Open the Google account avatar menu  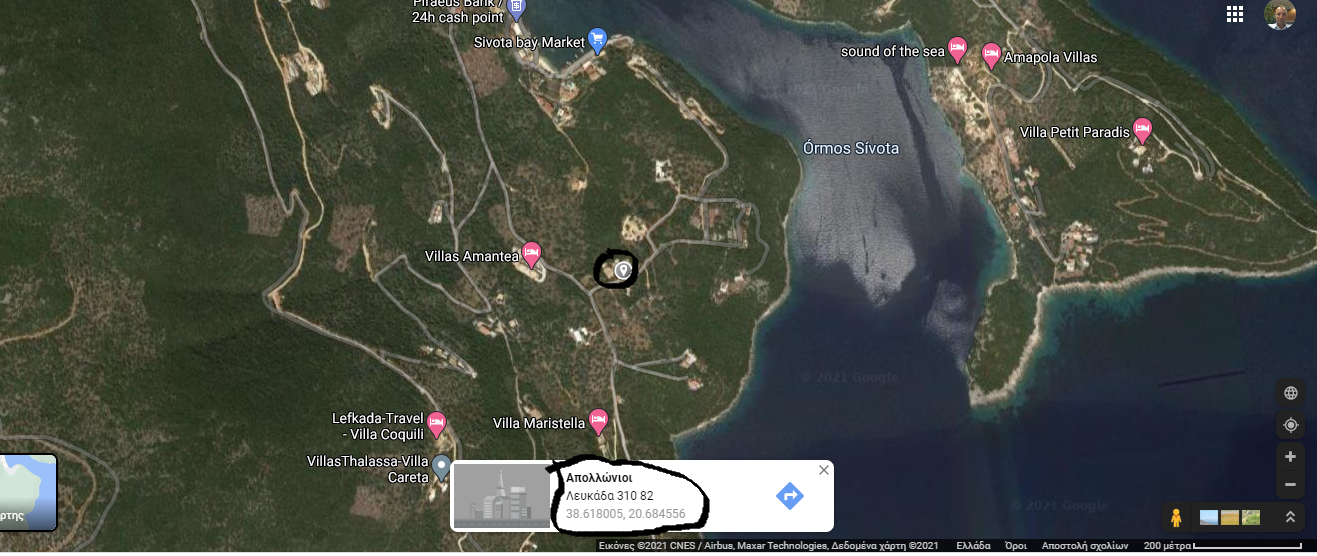pyautogui.click(x=1280, y=14)
